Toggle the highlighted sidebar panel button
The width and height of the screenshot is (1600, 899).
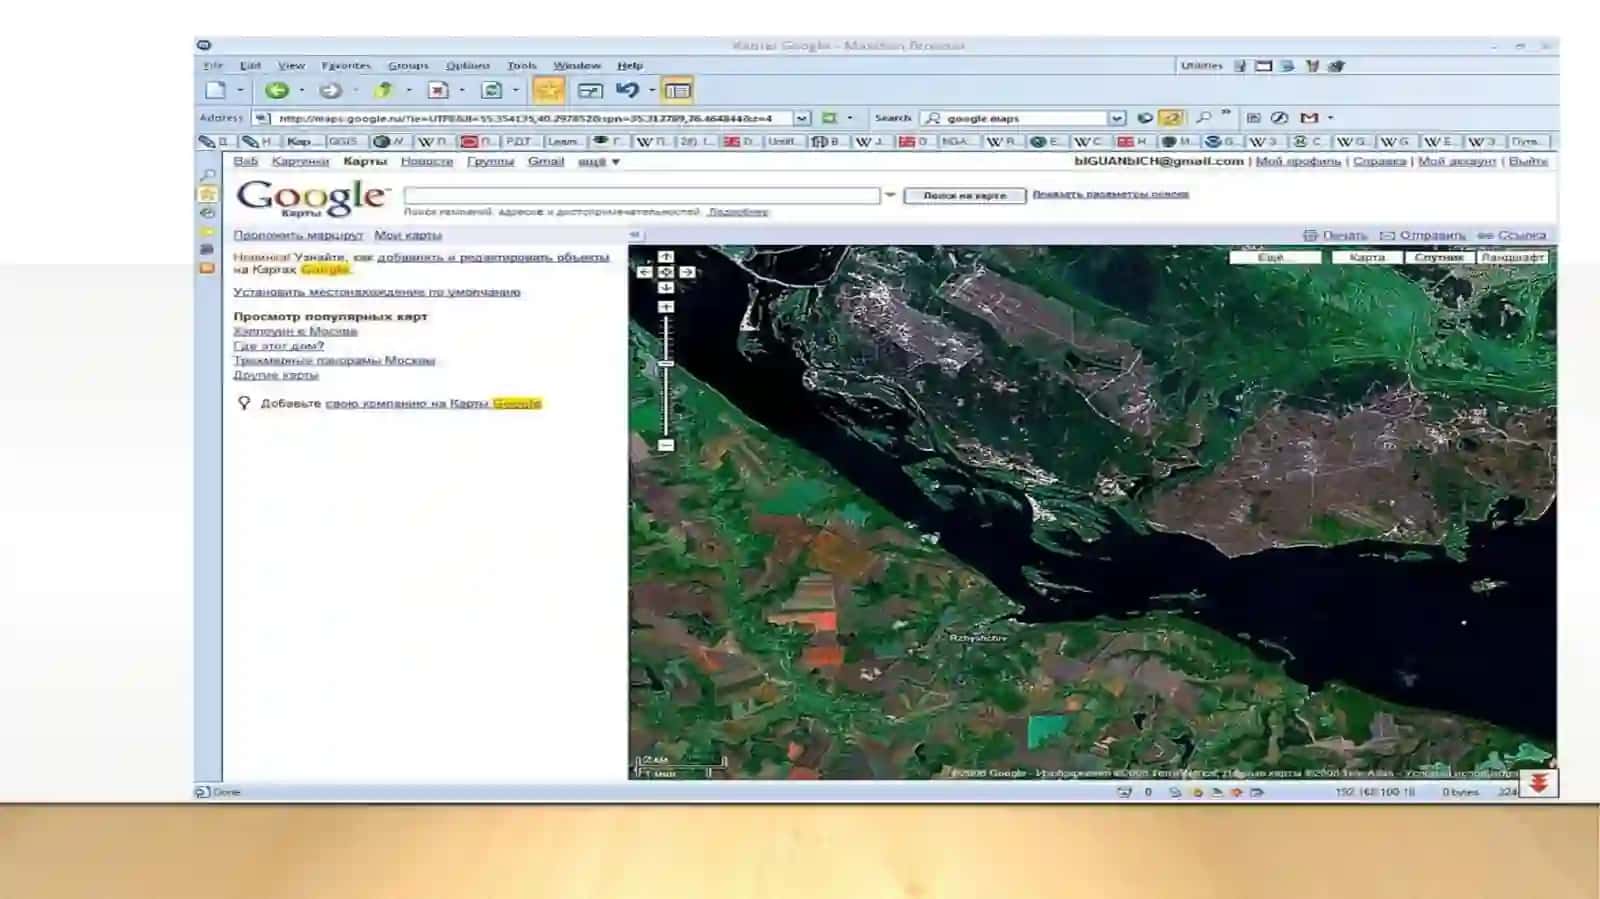pyautogui.click(x=677, y=90)
